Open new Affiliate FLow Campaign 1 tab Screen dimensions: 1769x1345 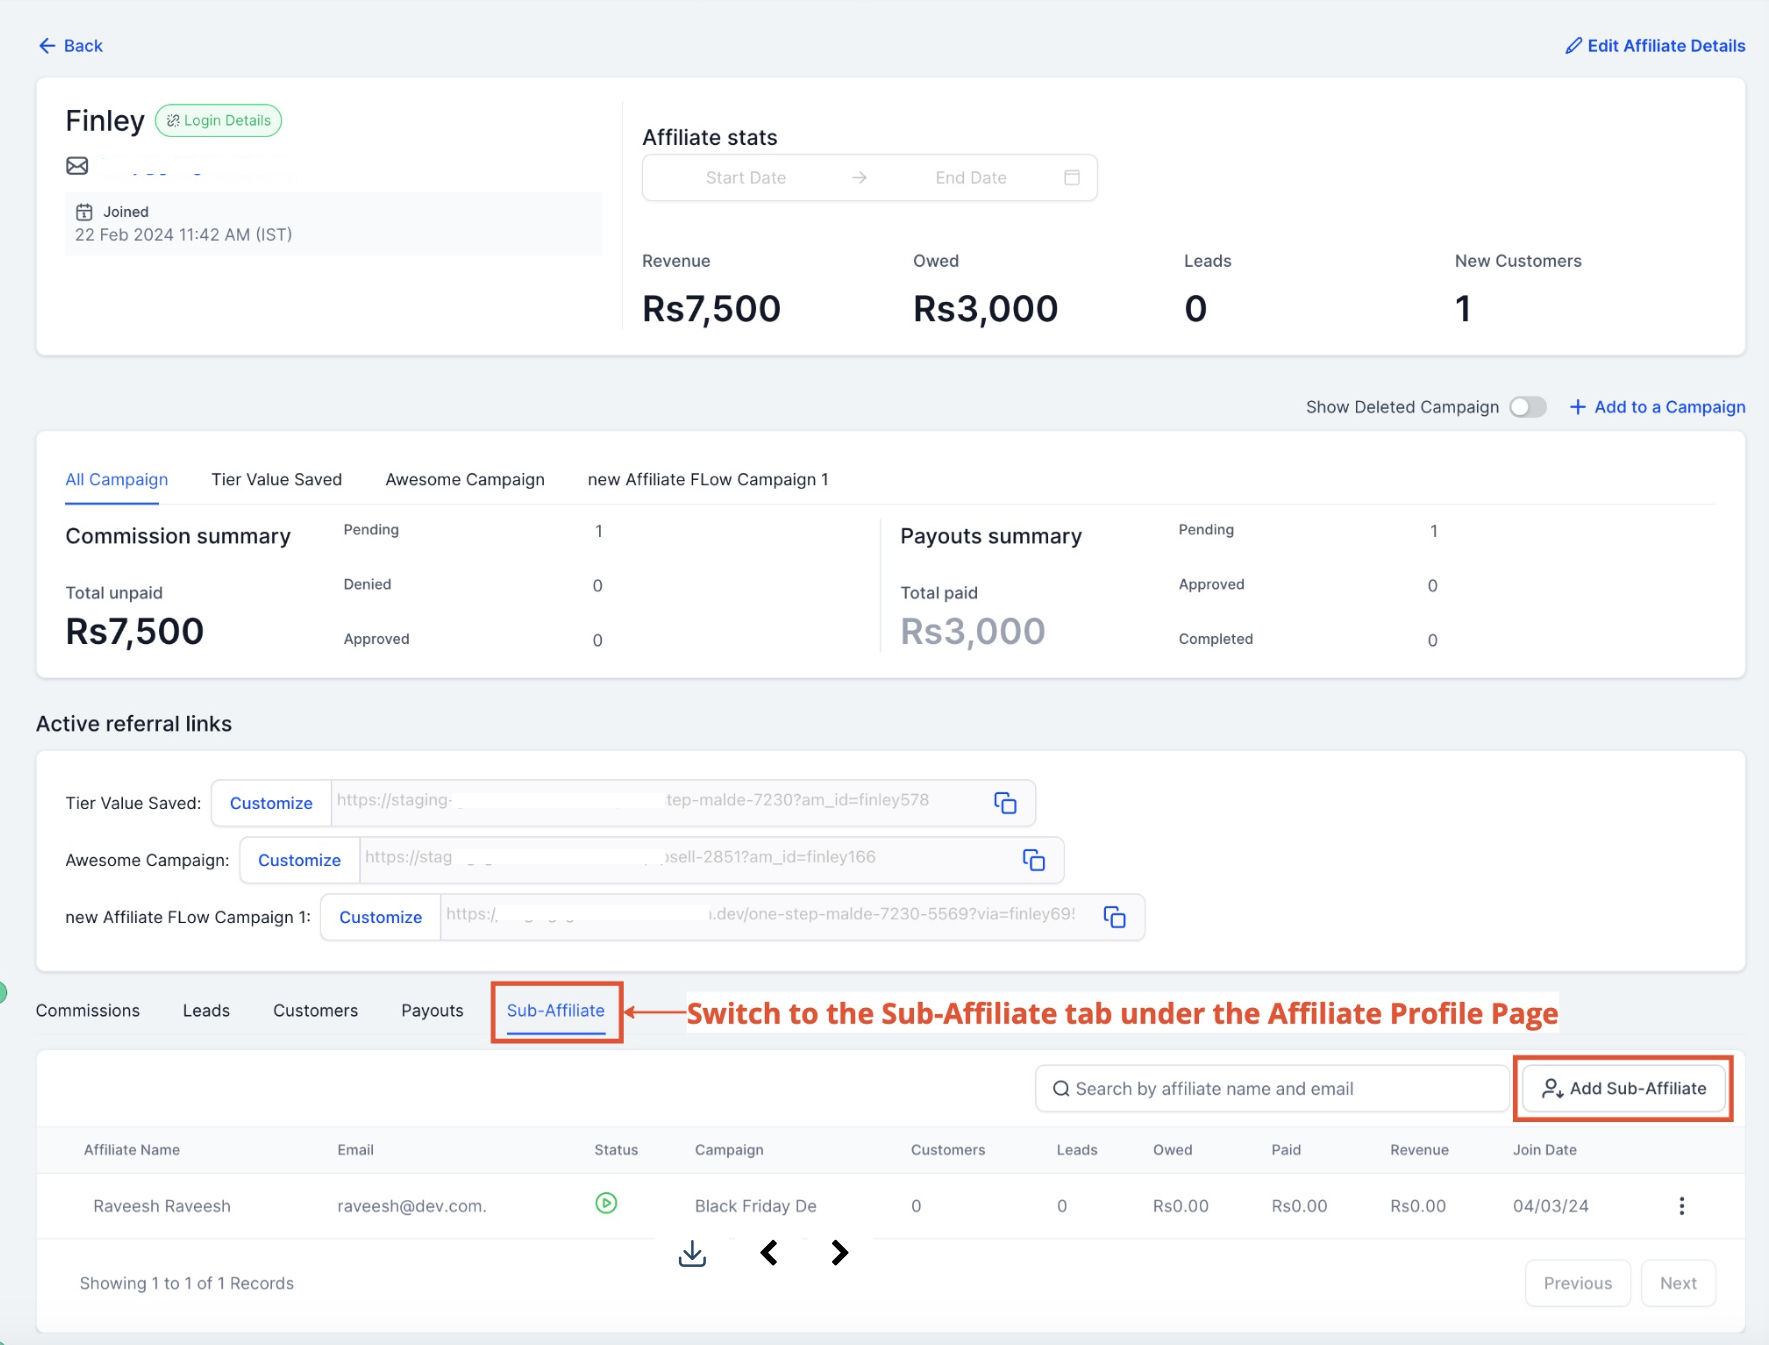(x=708, y=480)
